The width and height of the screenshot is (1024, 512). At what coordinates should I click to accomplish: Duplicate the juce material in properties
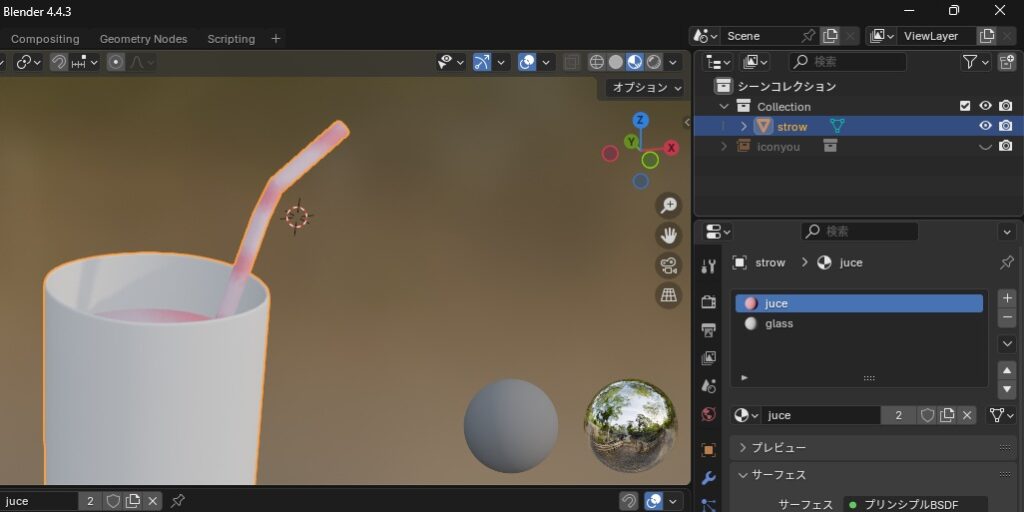[x=947, y=415]
